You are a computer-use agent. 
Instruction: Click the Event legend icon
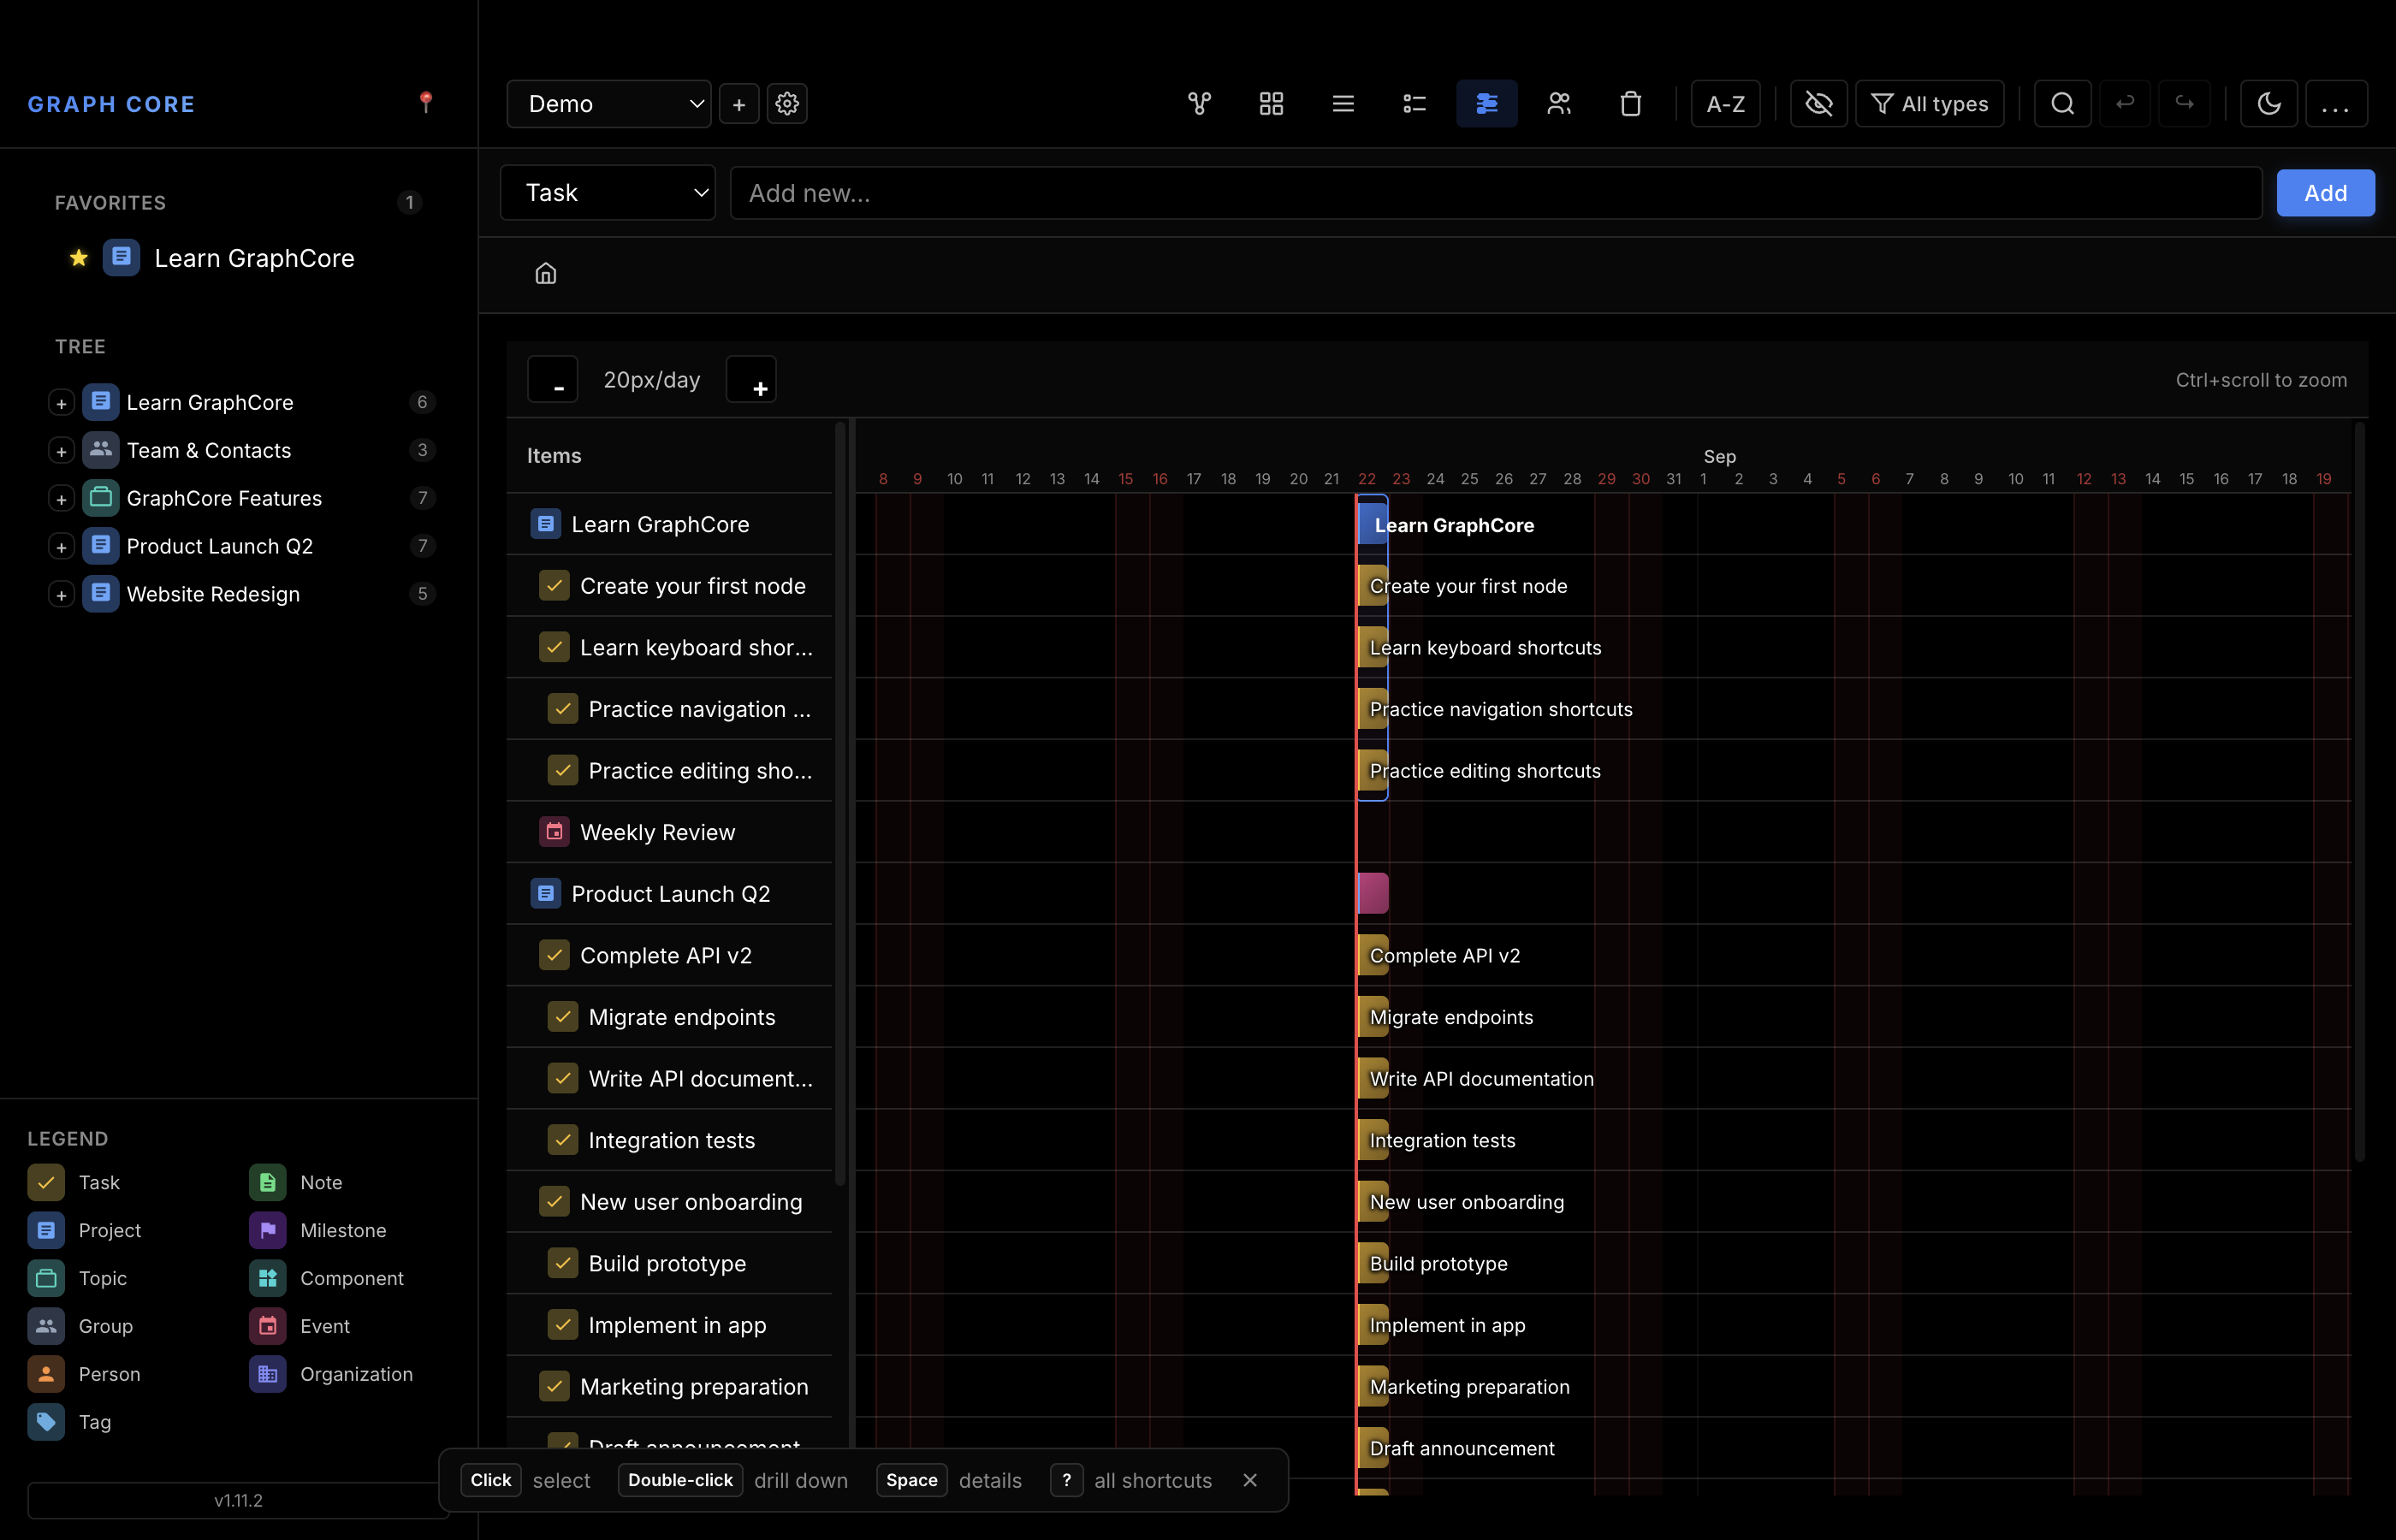[x=267, y=1326]
